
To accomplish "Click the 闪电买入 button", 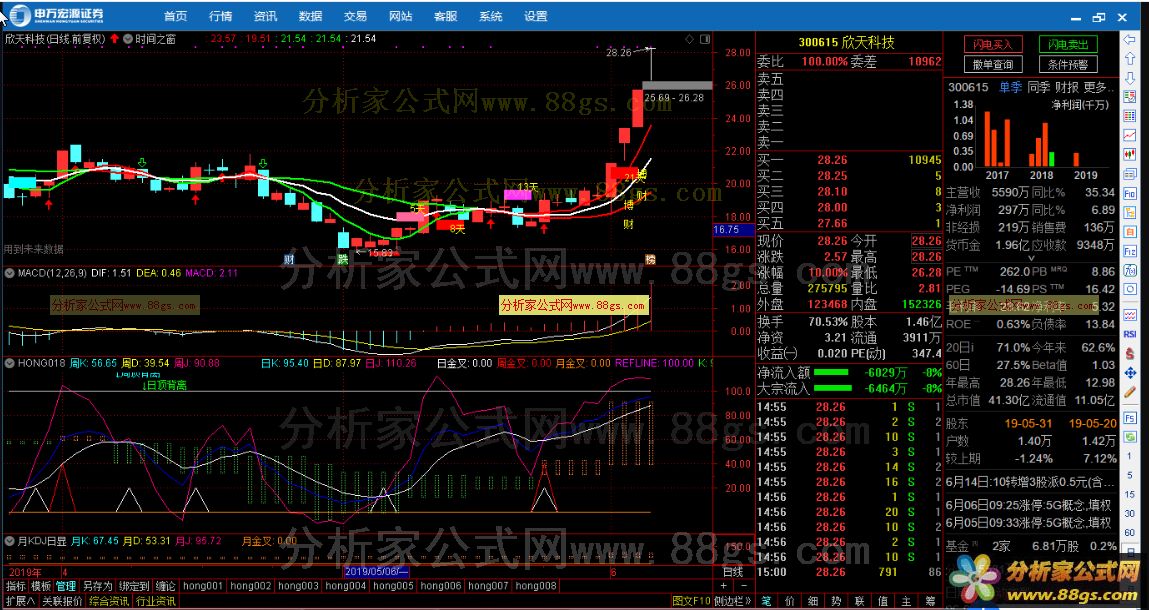I will click(993, 45).
